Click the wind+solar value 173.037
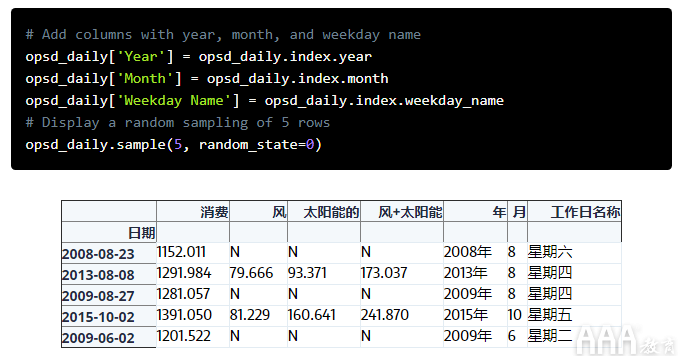The image size is (686, 361). (384, 273)
